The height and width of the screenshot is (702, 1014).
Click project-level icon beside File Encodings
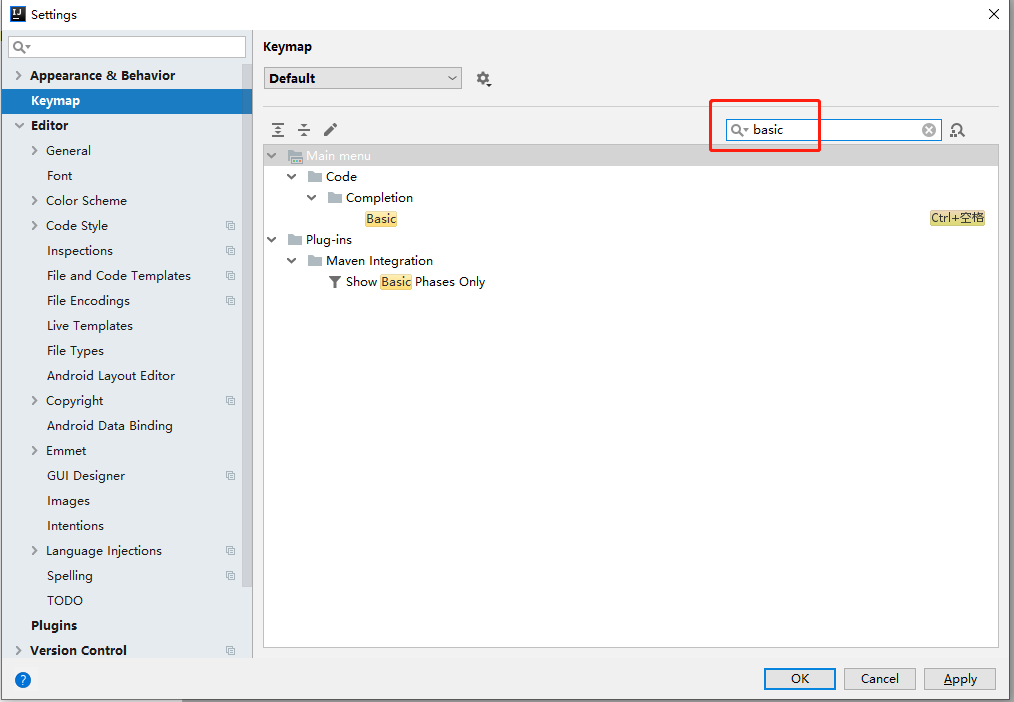click(230, 301)
